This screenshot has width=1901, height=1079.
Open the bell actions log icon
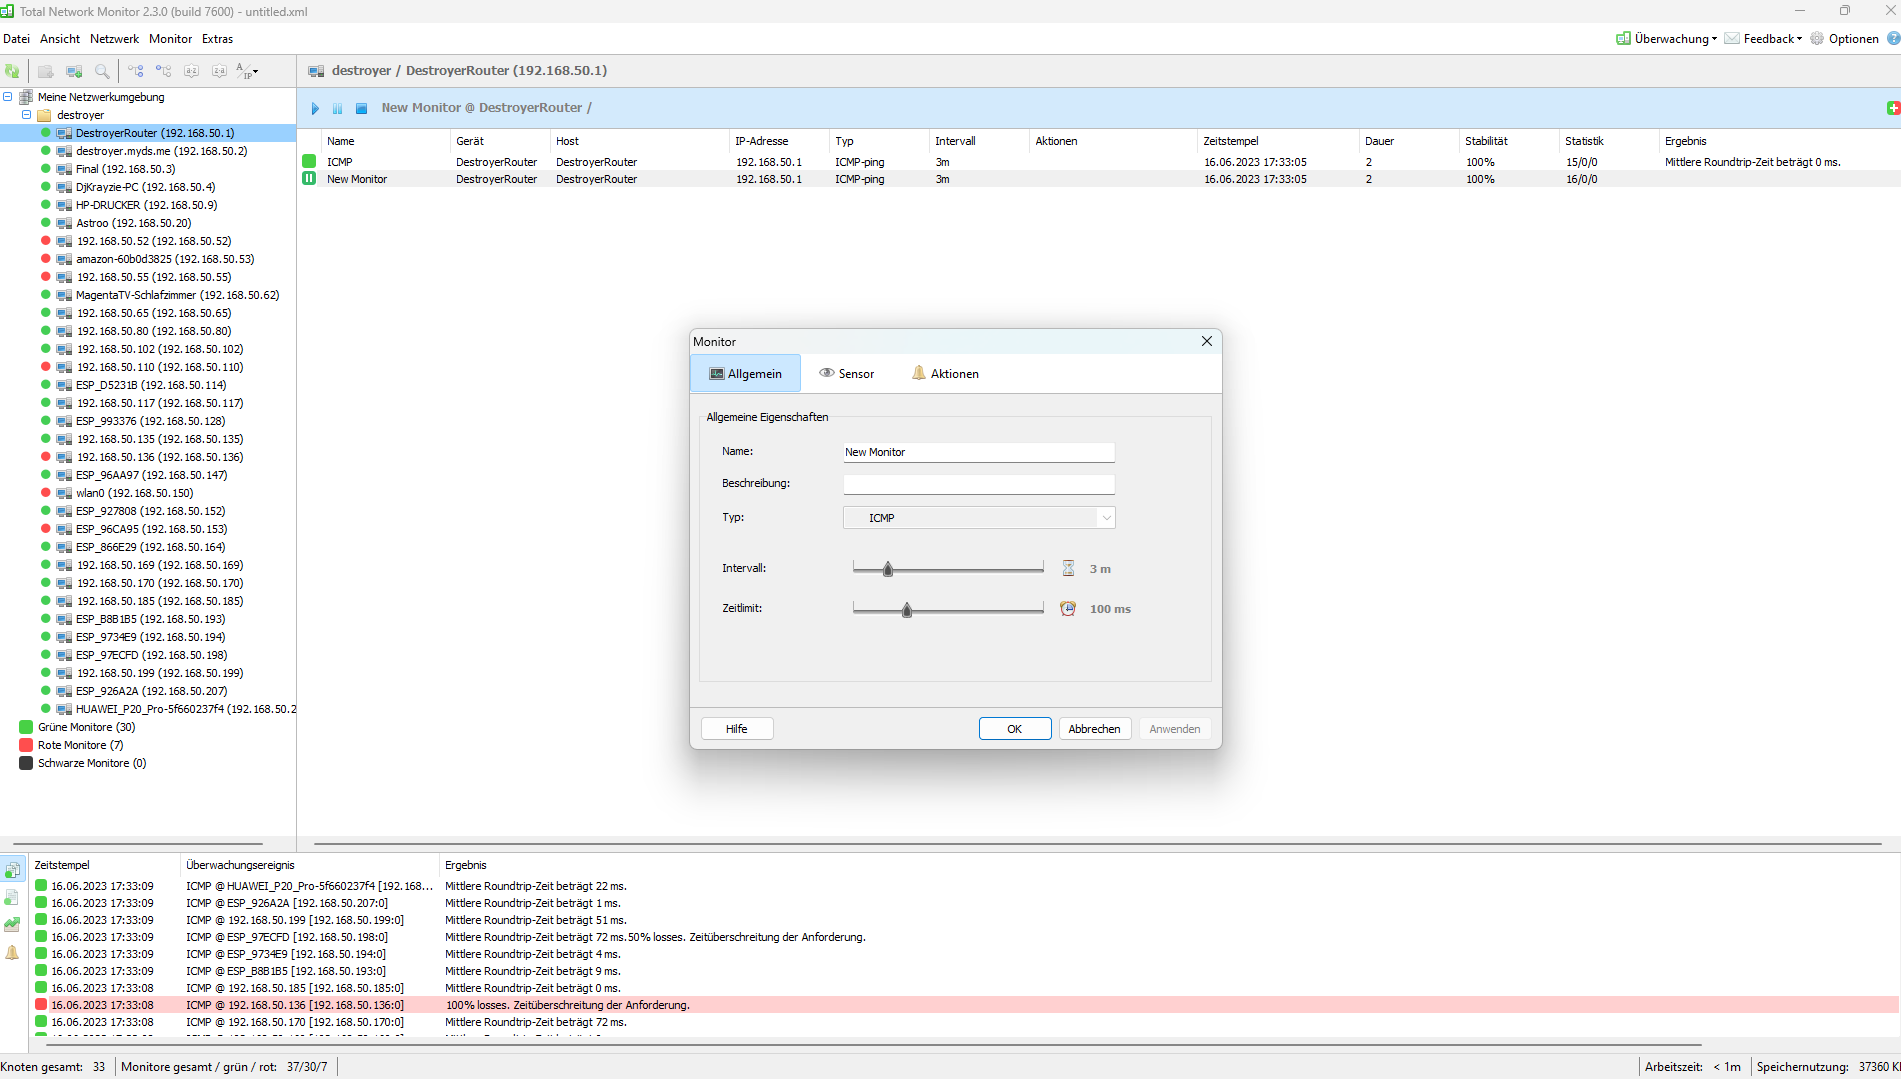[x=12, y=952]
